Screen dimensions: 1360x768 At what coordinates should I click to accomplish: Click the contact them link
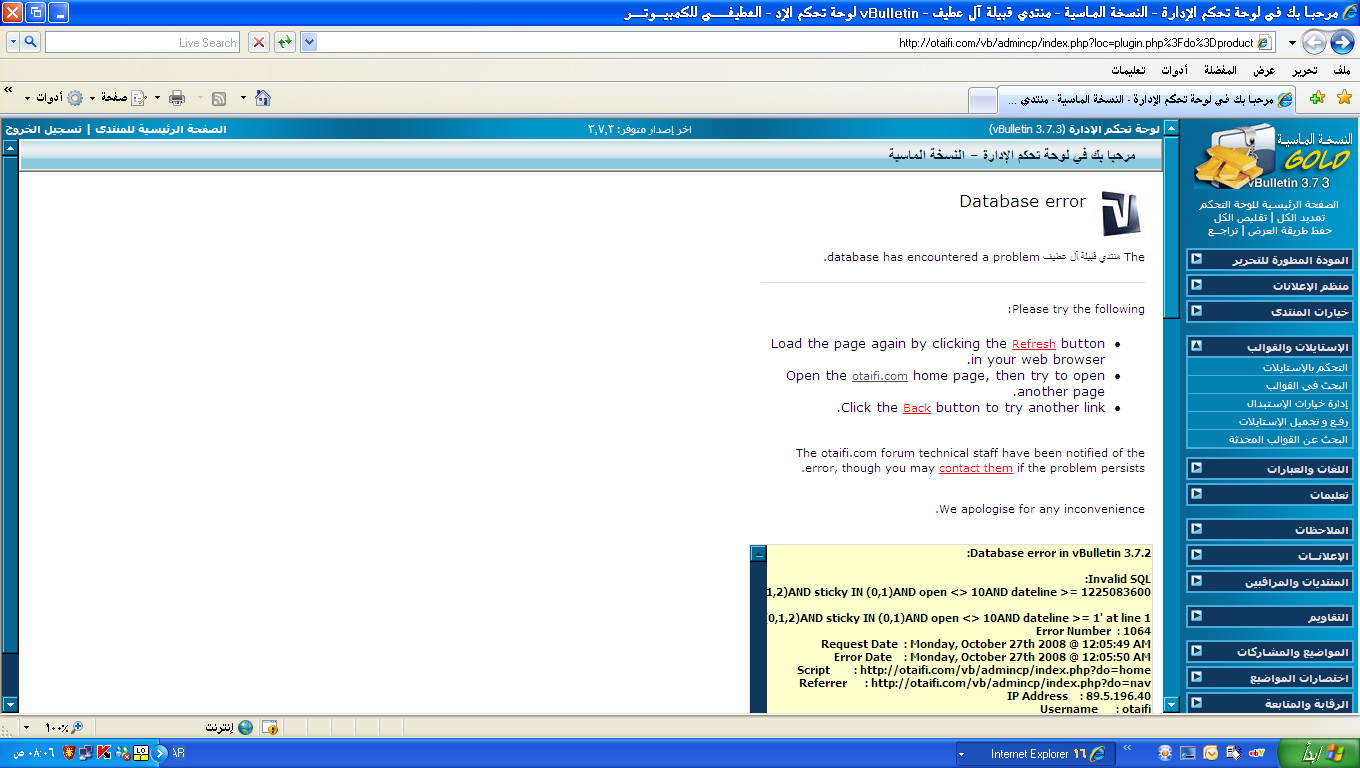coord(975,468)
